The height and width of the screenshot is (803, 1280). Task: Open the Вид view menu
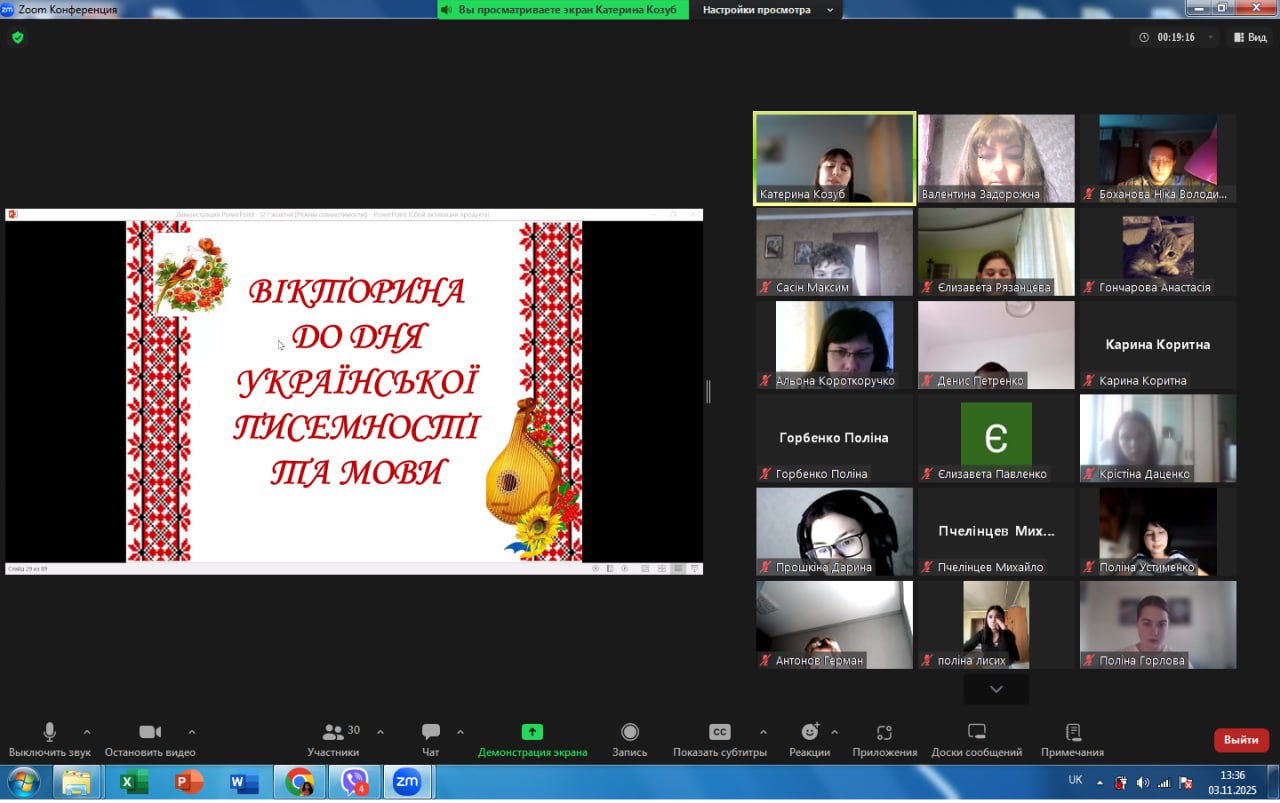click(1250, 38)
